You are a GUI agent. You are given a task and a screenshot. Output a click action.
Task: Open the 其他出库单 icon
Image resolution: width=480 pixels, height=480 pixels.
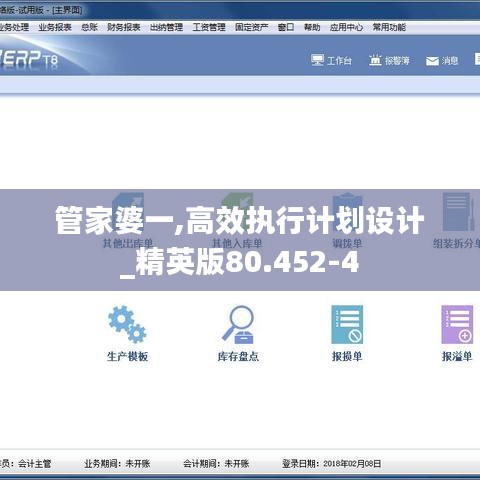pyautogui.click(x=128, y=212)
